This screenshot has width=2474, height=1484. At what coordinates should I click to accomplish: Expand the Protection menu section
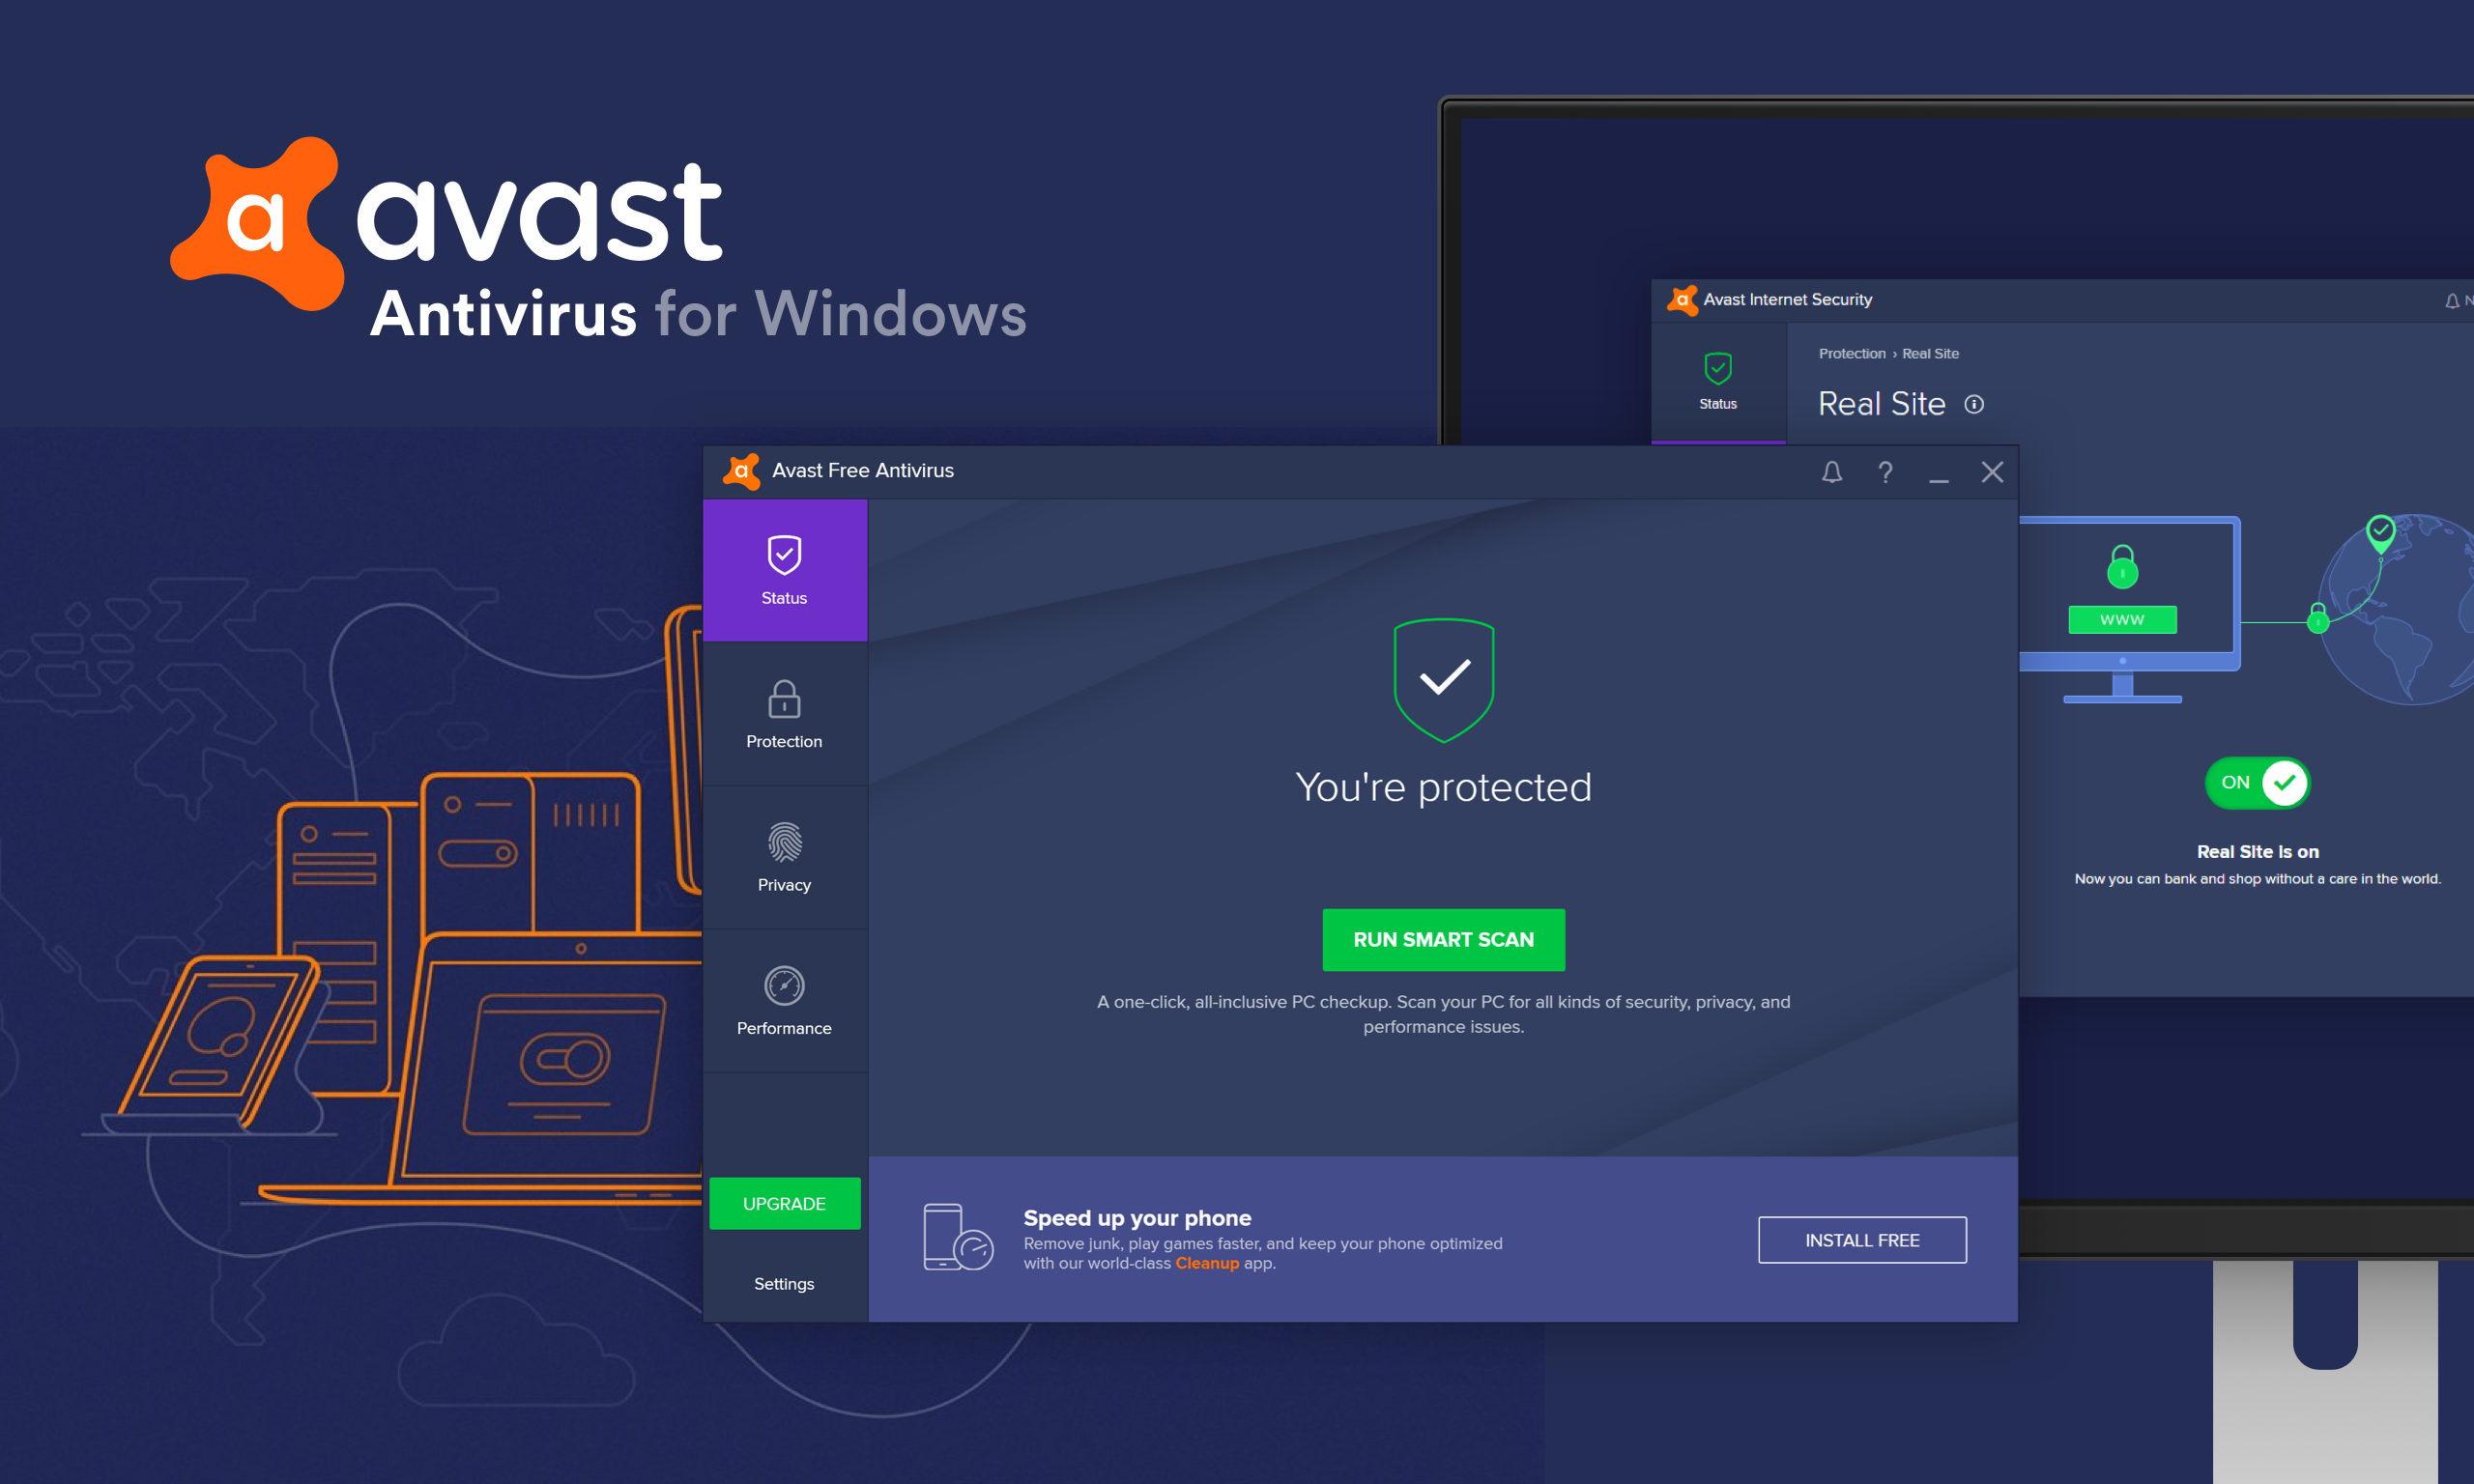(783, 716)
